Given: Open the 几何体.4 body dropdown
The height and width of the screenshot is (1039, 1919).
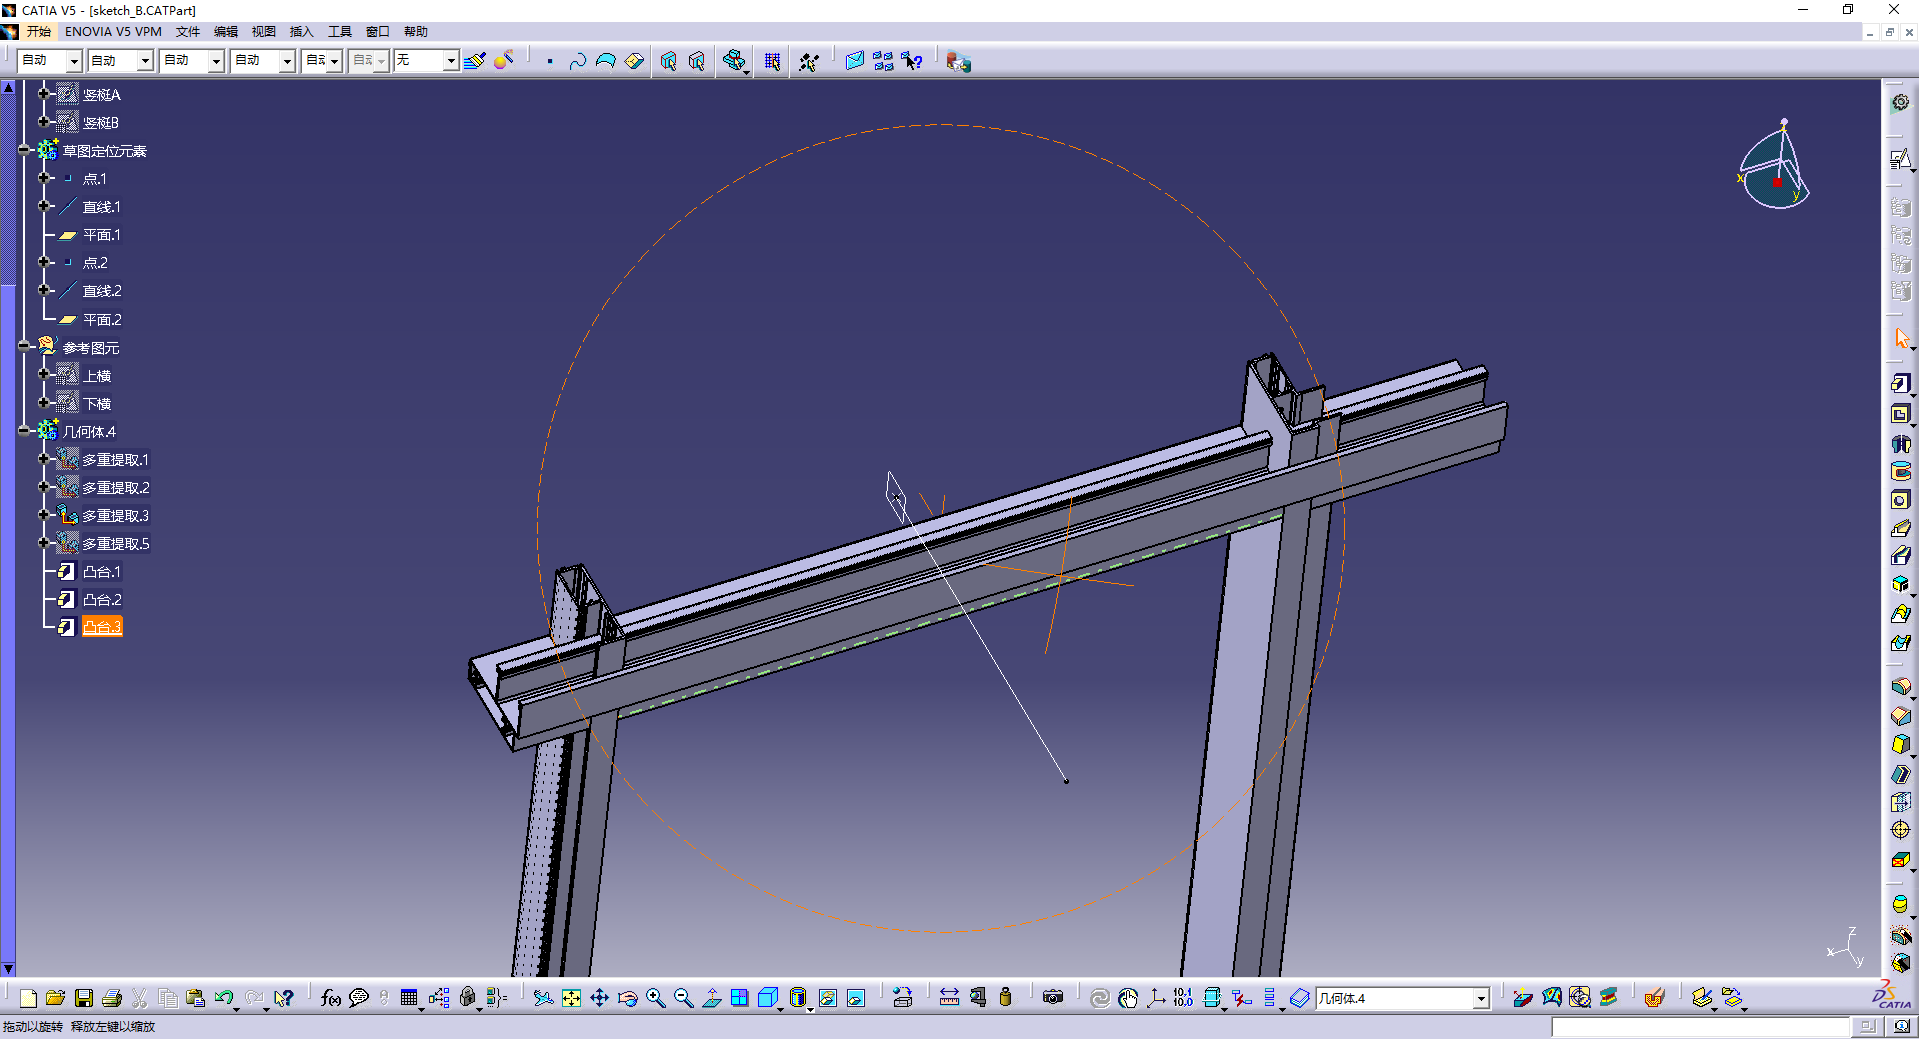Looking at the screenshot, I should pos(1481,998).
